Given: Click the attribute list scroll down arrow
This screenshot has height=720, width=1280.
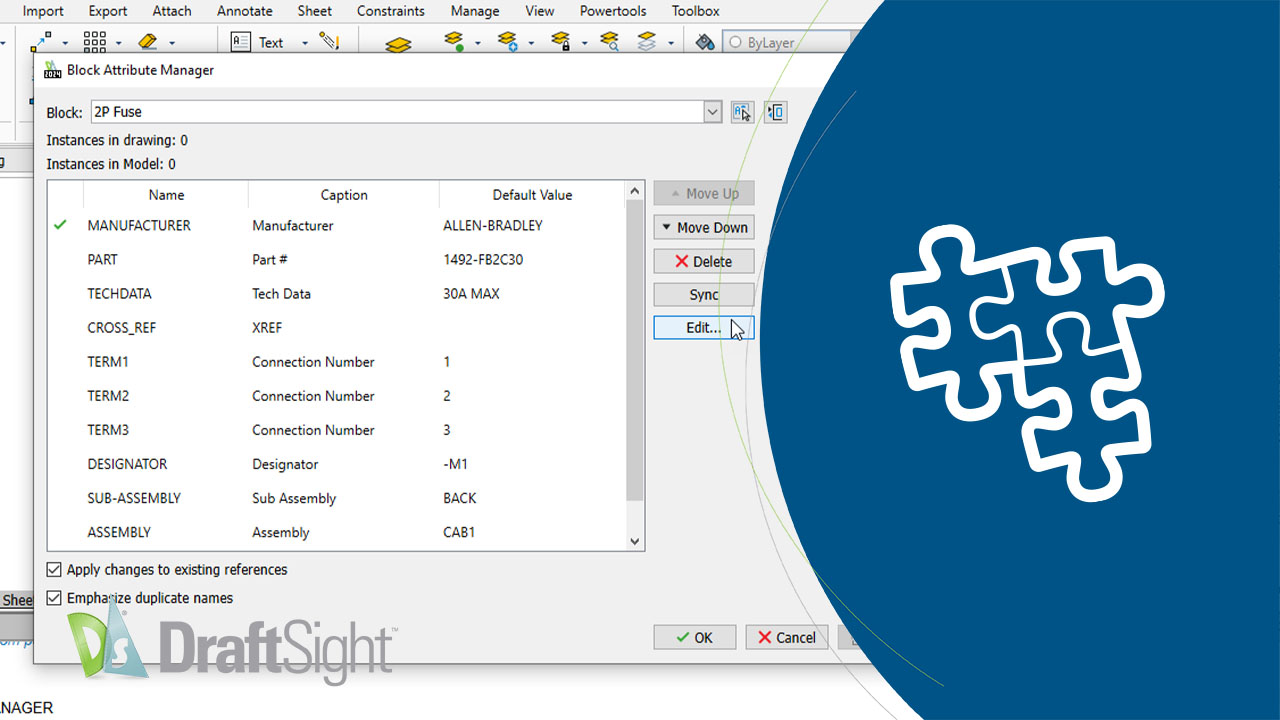Looking at the screenshot, I should 634,541.
